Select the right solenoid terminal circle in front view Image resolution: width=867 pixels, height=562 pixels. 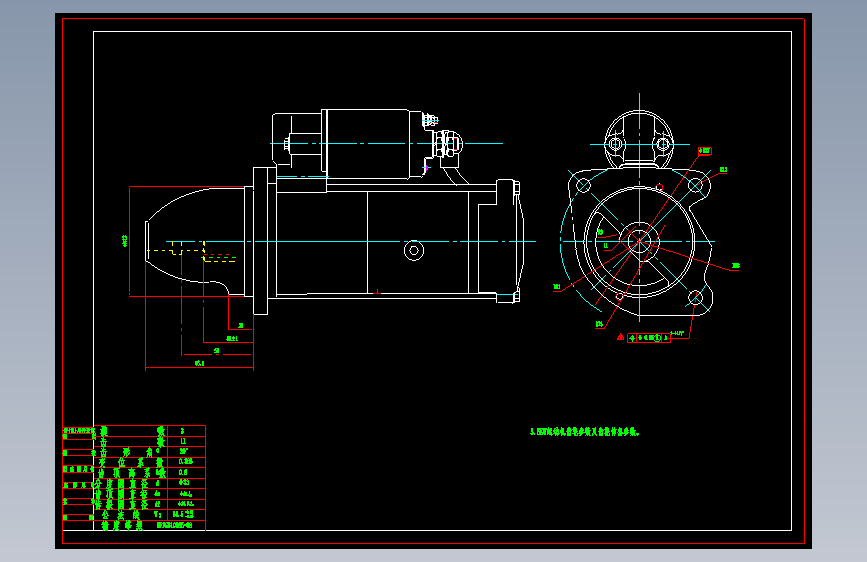(x=662, y=144)
